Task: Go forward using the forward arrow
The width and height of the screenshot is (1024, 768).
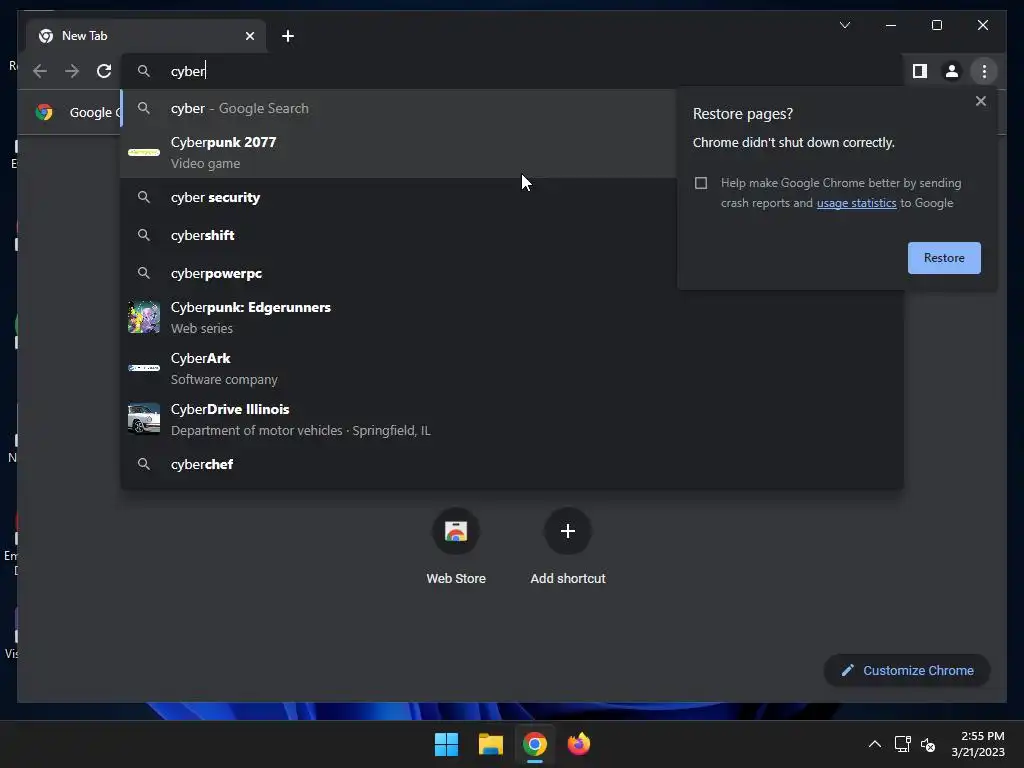Action: point(72,71)
